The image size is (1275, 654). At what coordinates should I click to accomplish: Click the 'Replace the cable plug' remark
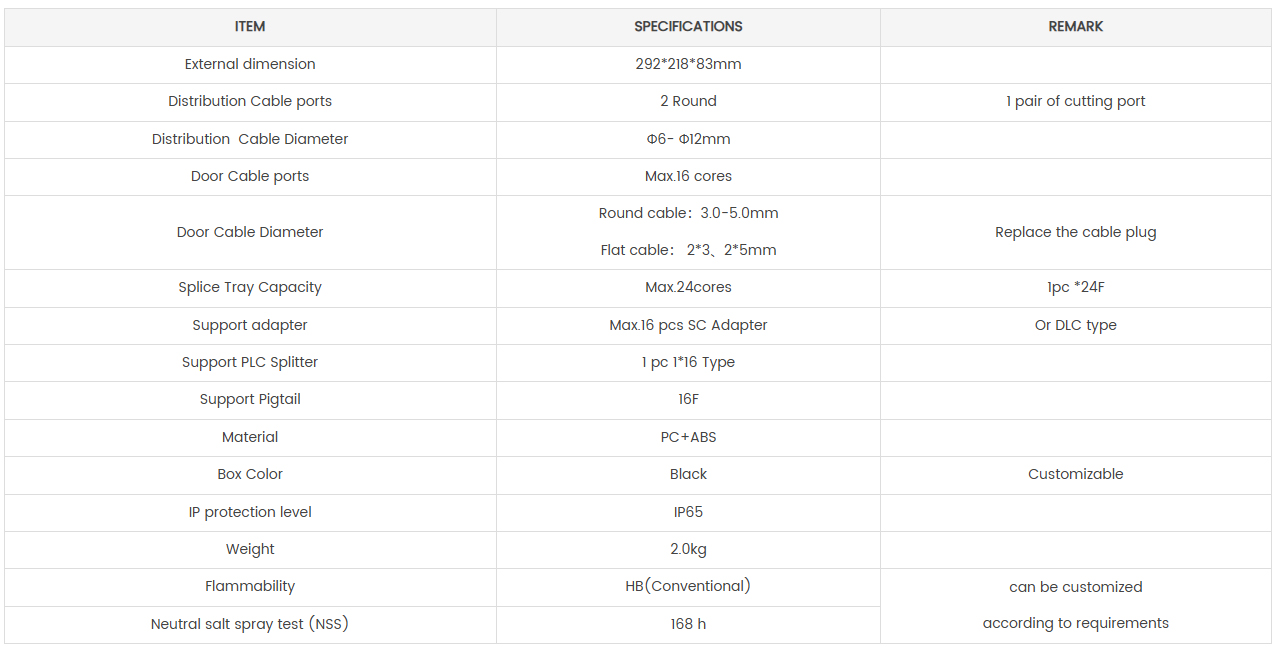click(1076, 232)
